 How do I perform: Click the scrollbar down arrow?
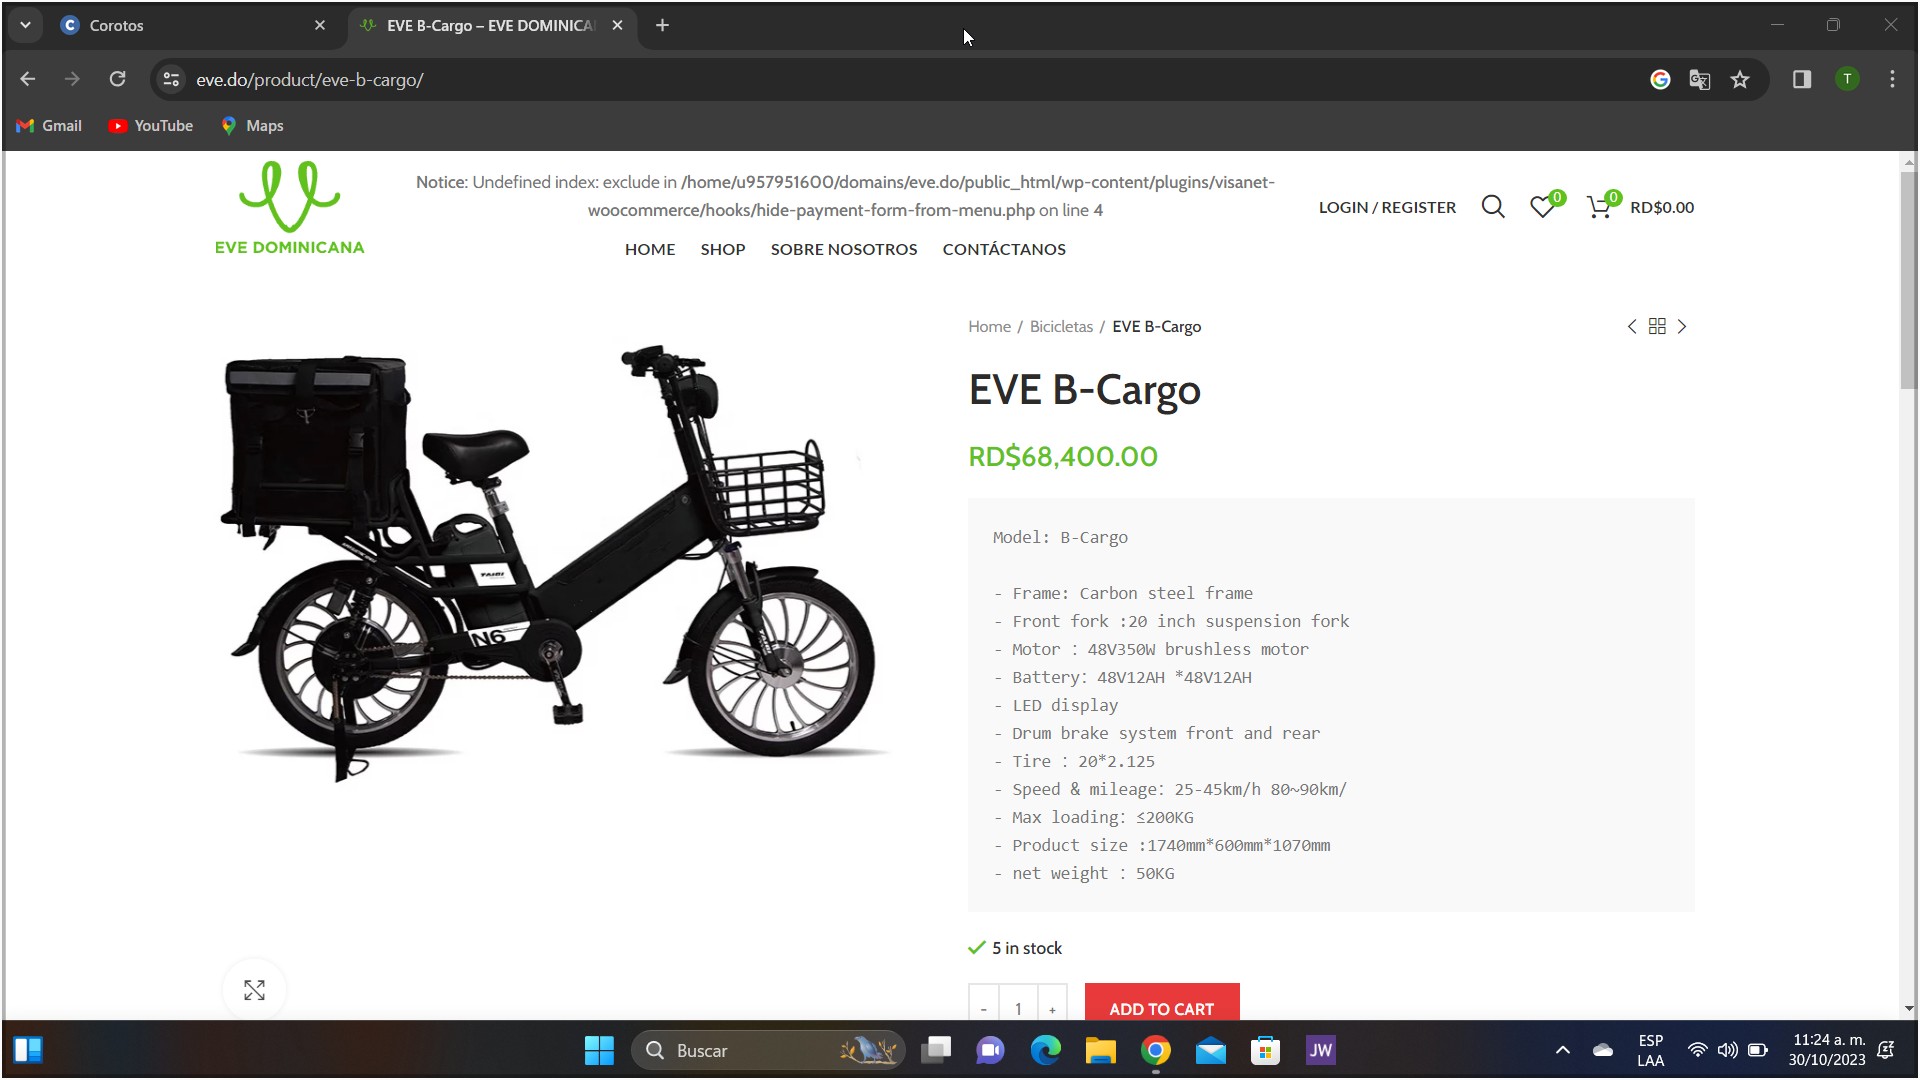(x=1908, y=1008)
